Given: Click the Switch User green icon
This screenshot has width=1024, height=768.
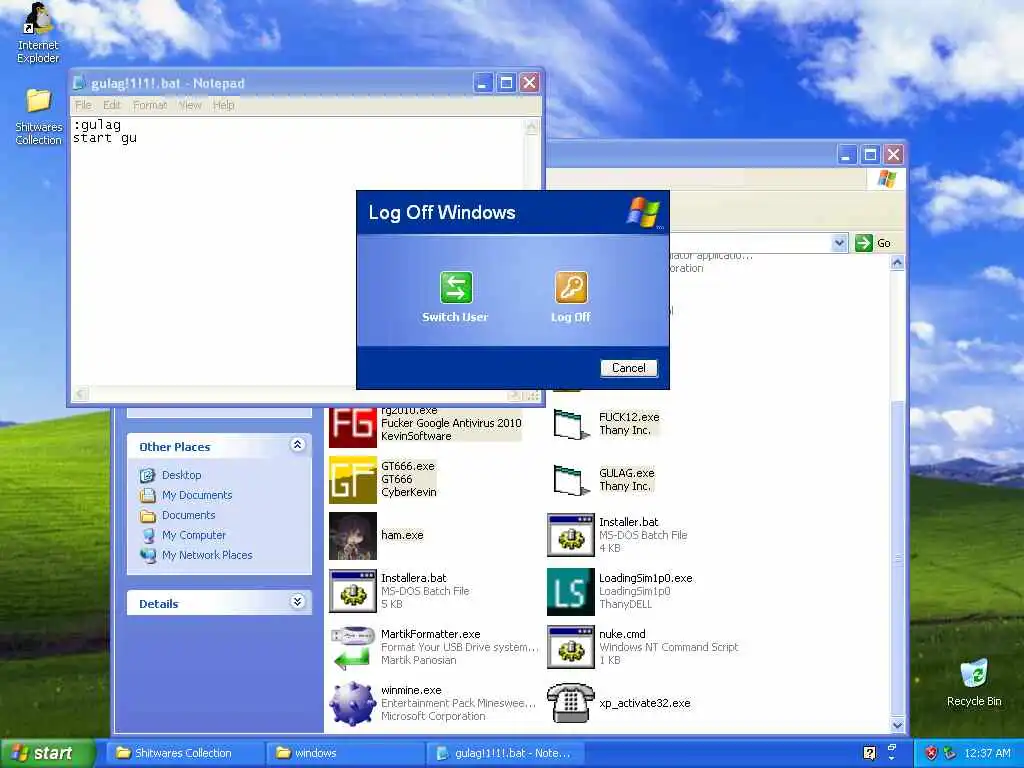Looking at the screenshot, I should click(456, 287).
